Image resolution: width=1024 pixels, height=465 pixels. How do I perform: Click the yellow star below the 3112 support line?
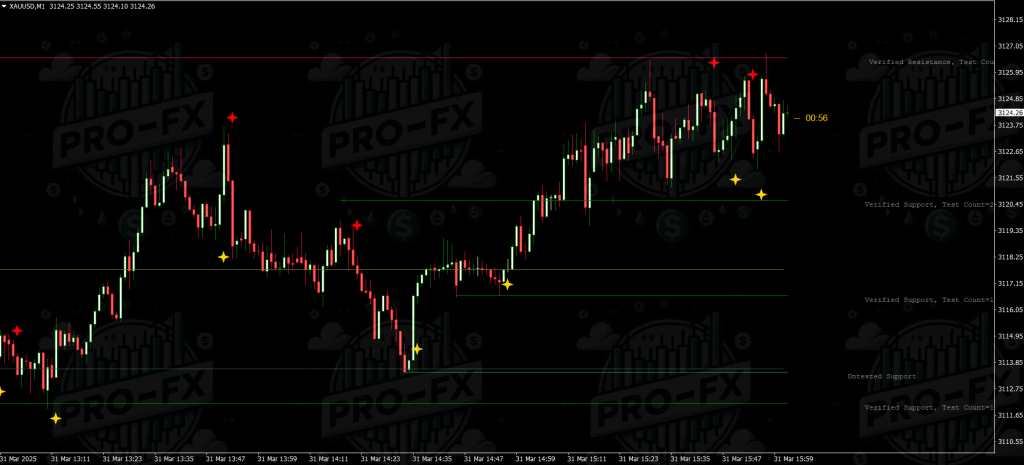[x=56, y=418]
